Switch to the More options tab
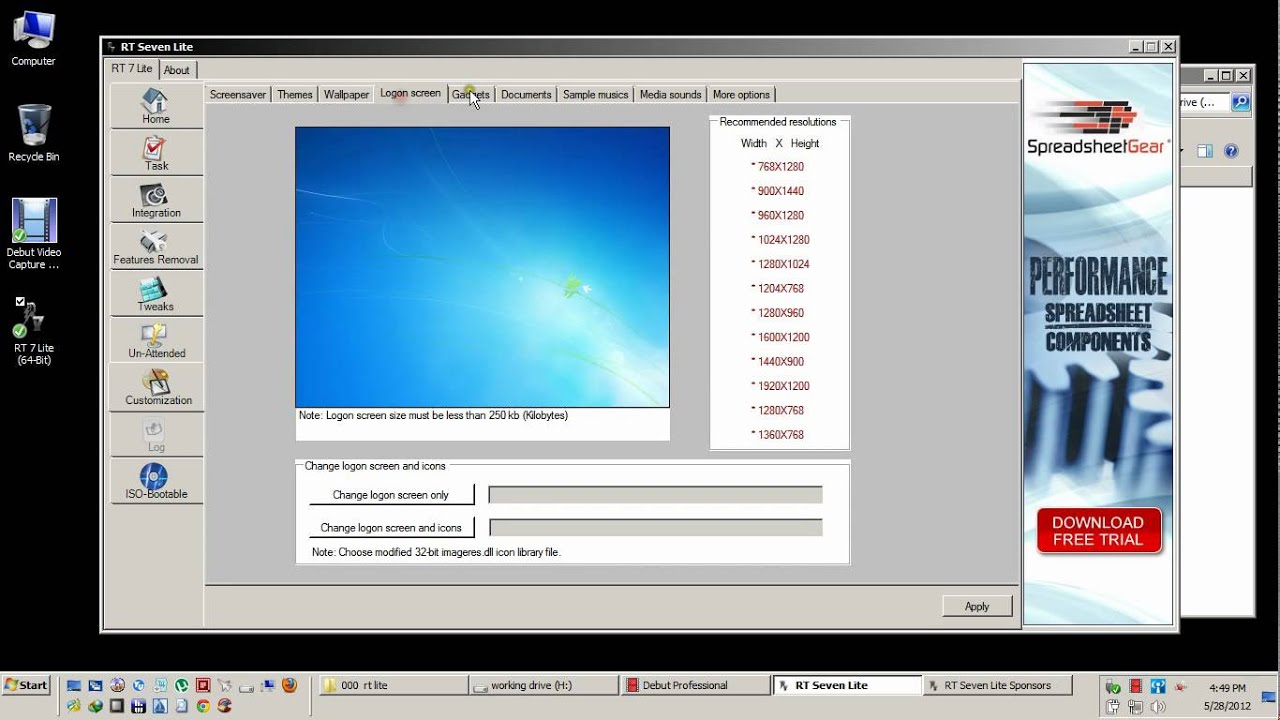Screen dimensions: 1280x720 coord(741,95)
